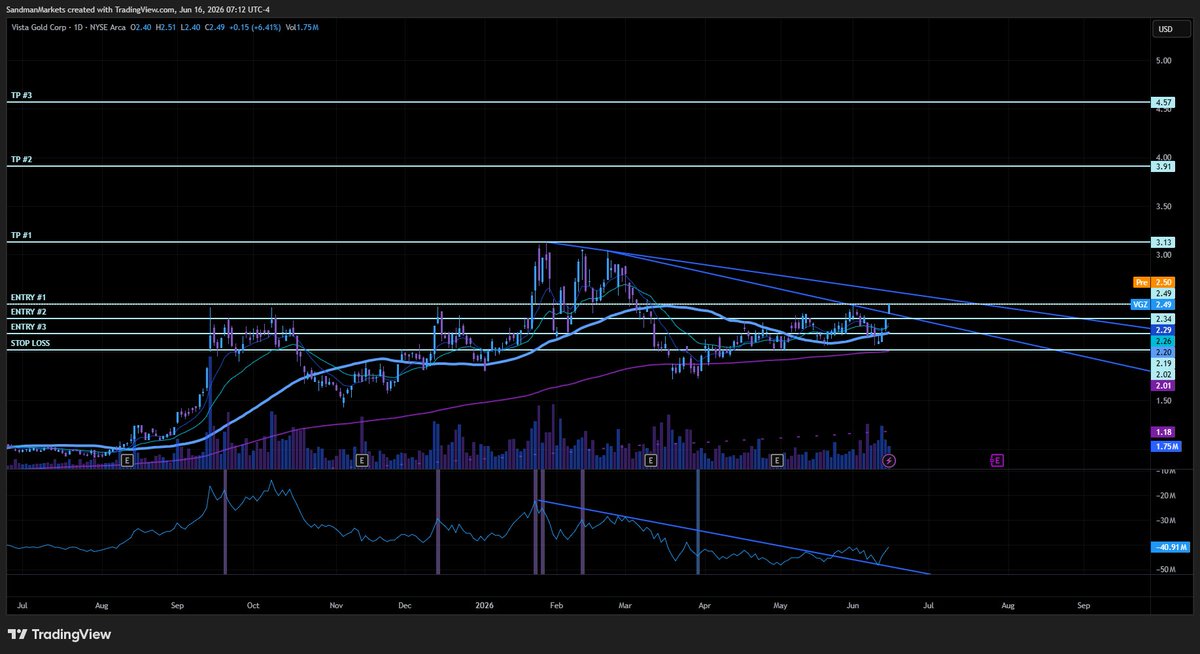
Task: Click the TradingView logo
Action: pyautogui.click(x=59, y=634)
